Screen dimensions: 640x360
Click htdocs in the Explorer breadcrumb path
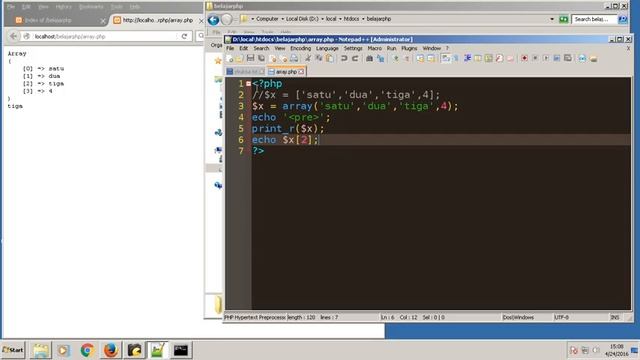tap(351, 19)
